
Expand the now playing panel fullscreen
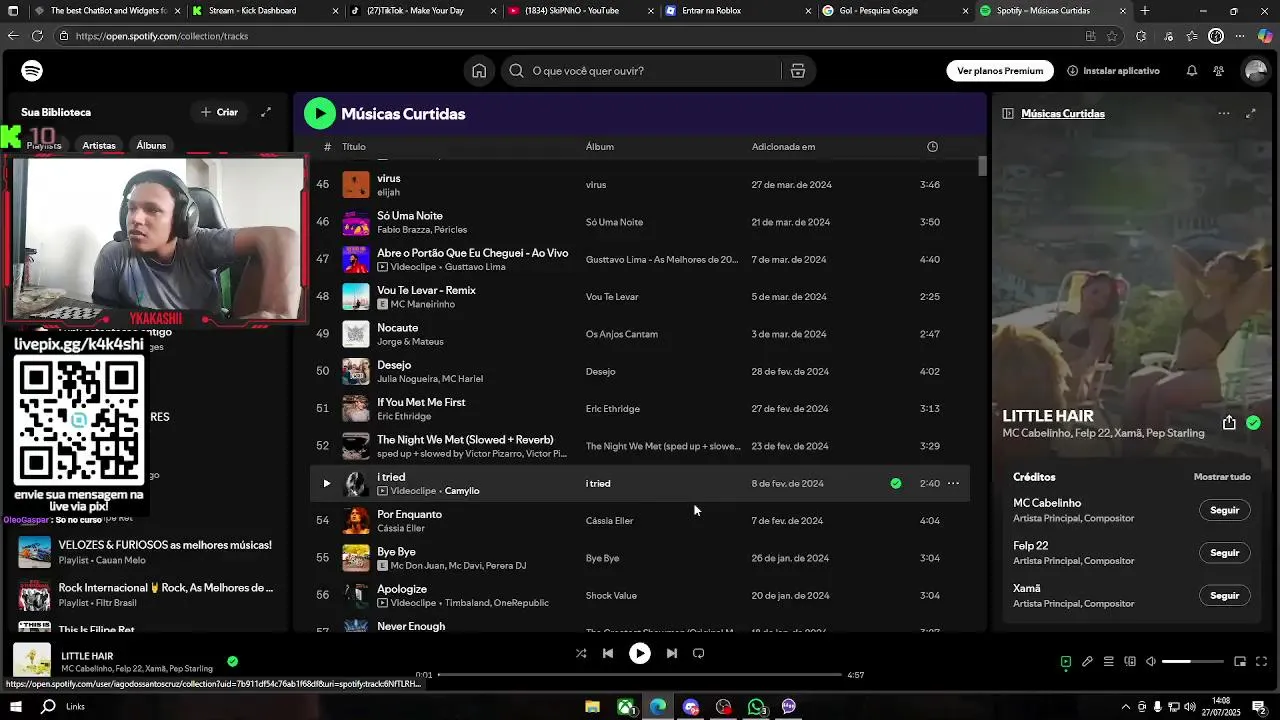1251,114
